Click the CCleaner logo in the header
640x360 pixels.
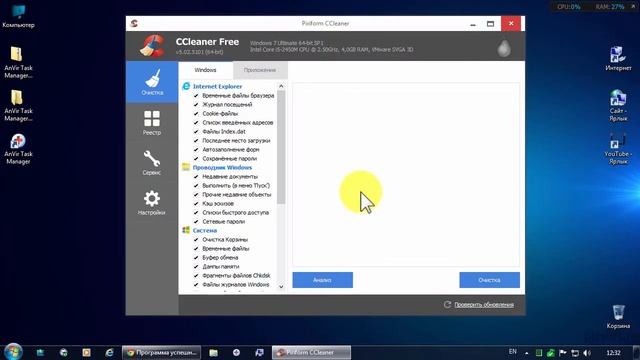pyautogui.click(x=152, y=46)
